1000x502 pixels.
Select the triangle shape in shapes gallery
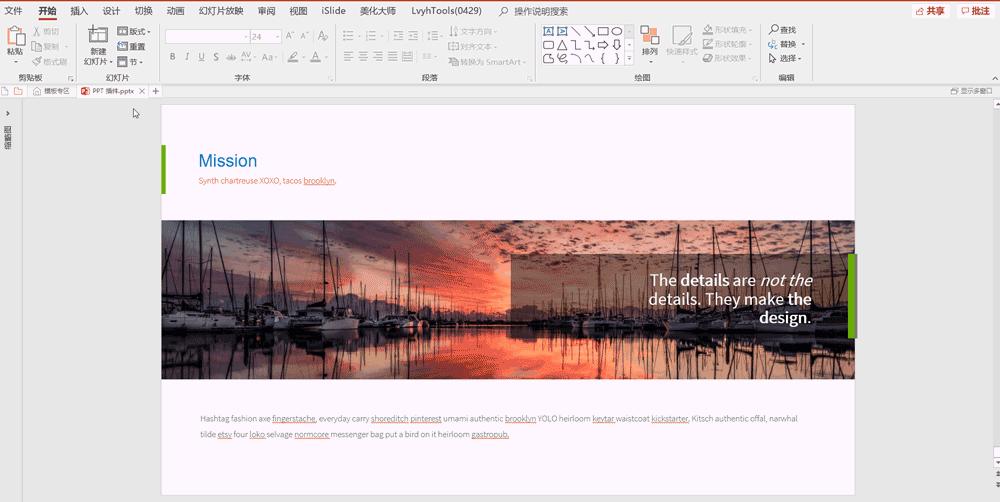562,45
